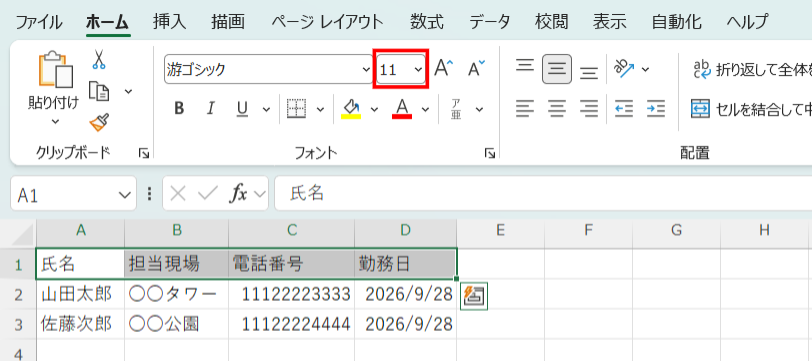Image resolution: width=812 pixels, height=361 pixels.
Task: Open the Clipboard dialog launcher
Action: tap(143, 153)
